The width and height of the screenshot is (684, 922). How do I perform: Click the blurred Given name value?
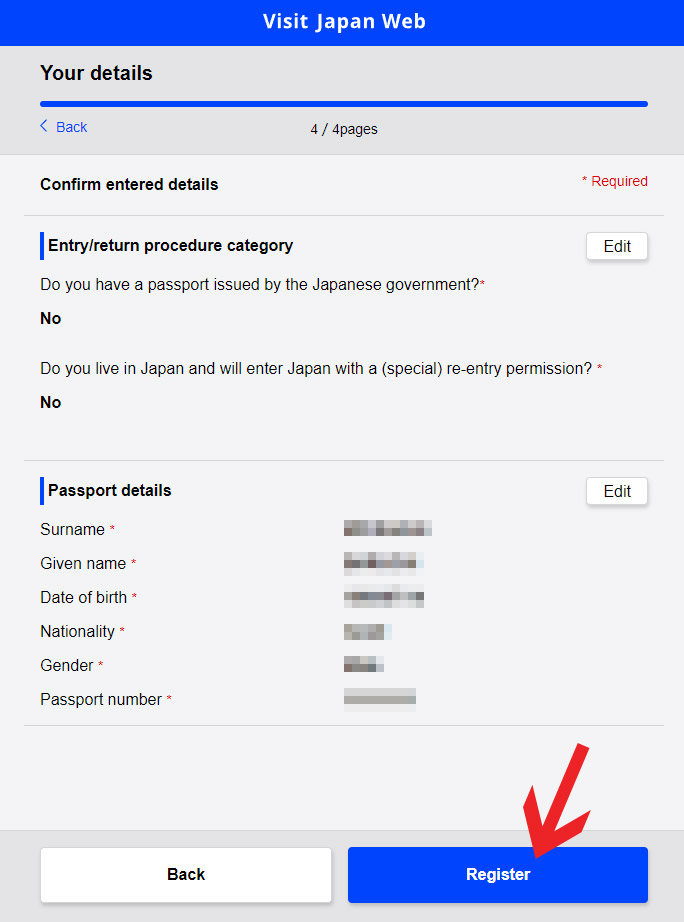coord(384,562)
